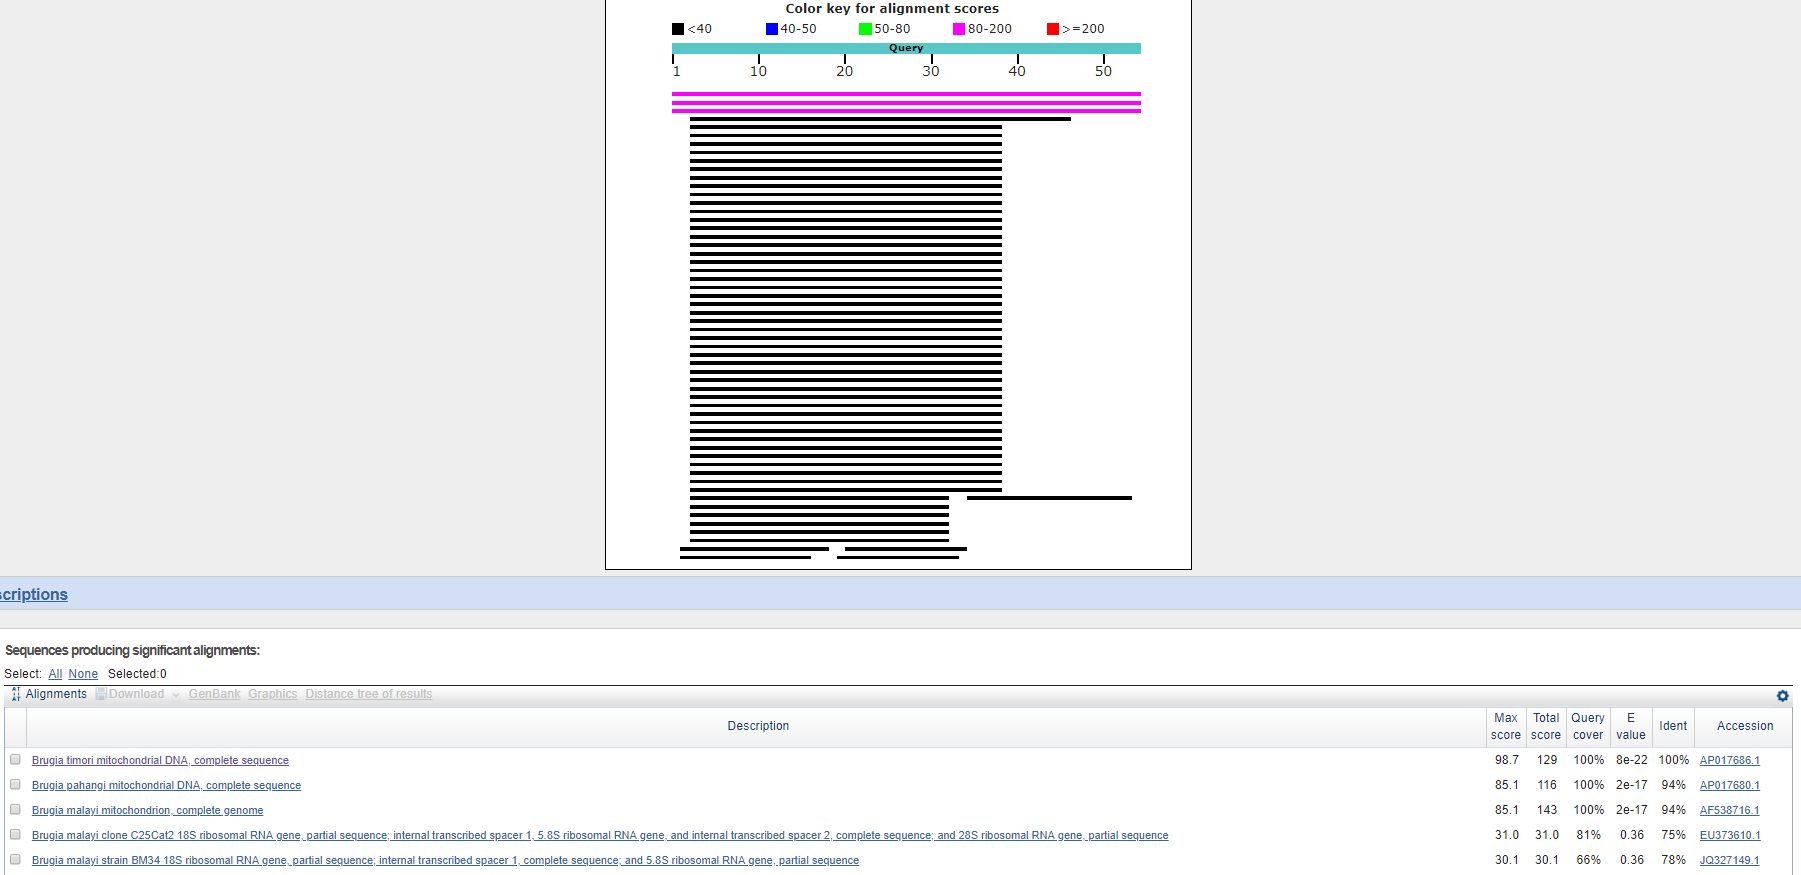1801x875 pixels.
Task: Open Brugia timori mitochondrial DNA description link
Action: pos(160,760)
